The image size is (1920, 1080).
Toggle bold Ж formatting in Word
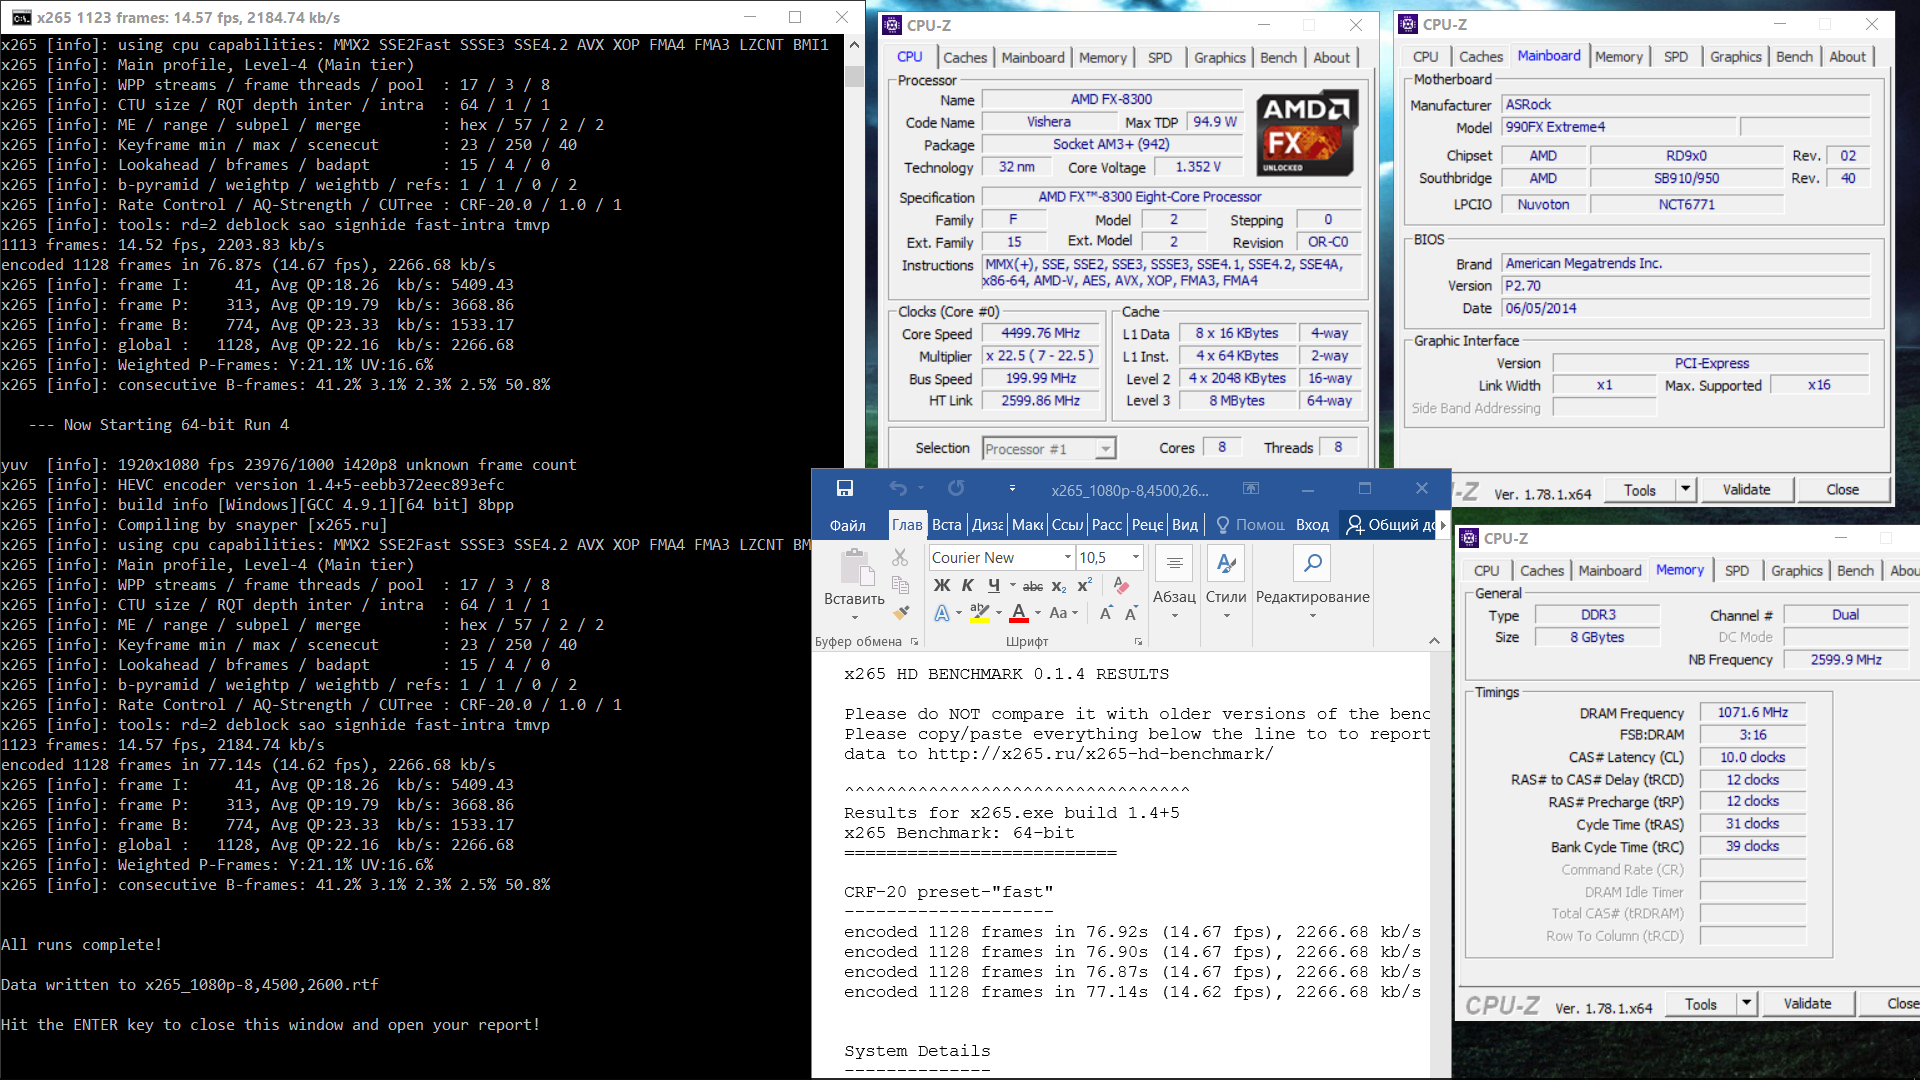pyautogui.click(x=941, y=586)
